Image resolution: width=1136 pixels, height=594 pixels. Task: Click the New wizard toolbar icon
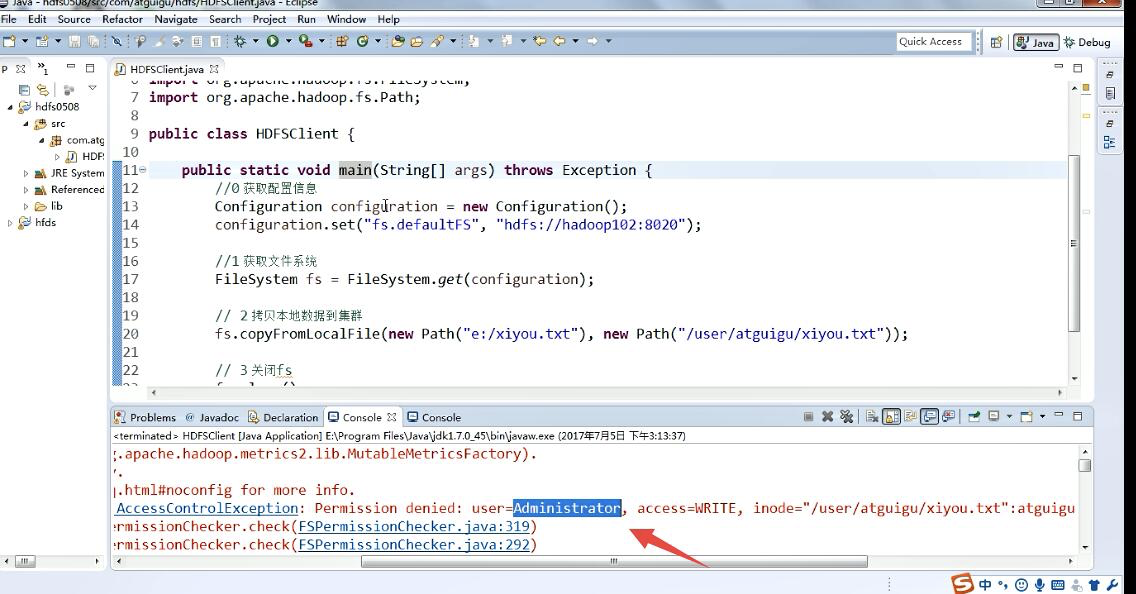pos(9,41)
